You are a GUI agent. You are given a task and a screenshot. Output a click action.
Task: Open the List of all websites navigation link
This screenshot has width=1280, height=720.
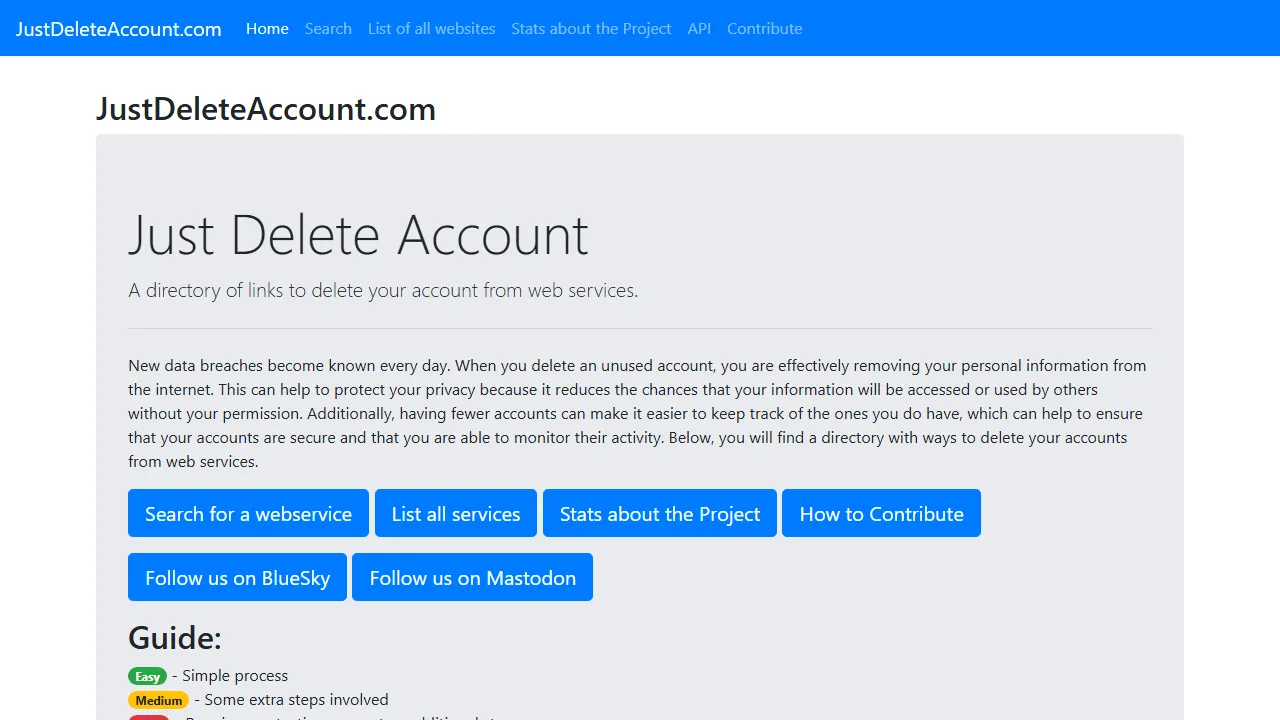[431, 29]
